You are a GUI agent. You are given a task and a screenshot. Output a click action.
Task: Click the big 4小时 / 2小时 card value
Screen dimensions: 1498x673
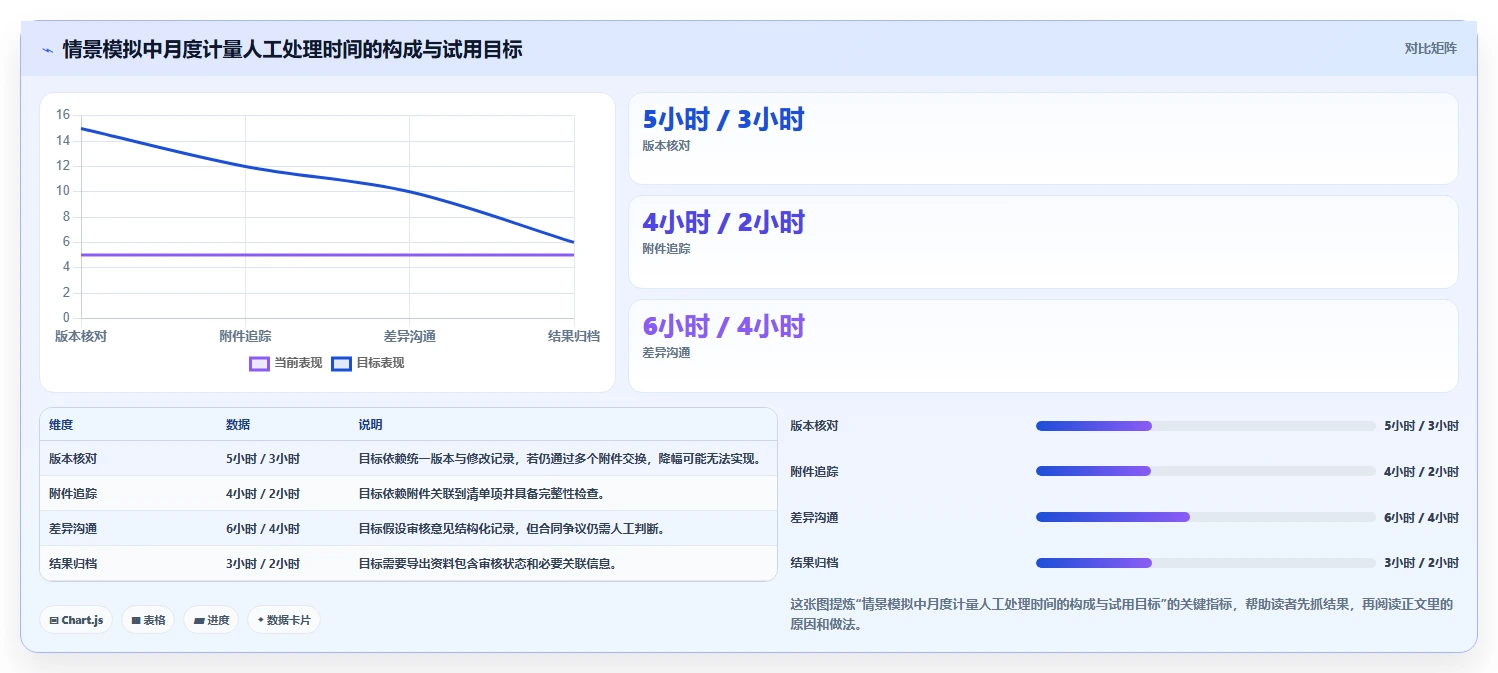point(723,223)
